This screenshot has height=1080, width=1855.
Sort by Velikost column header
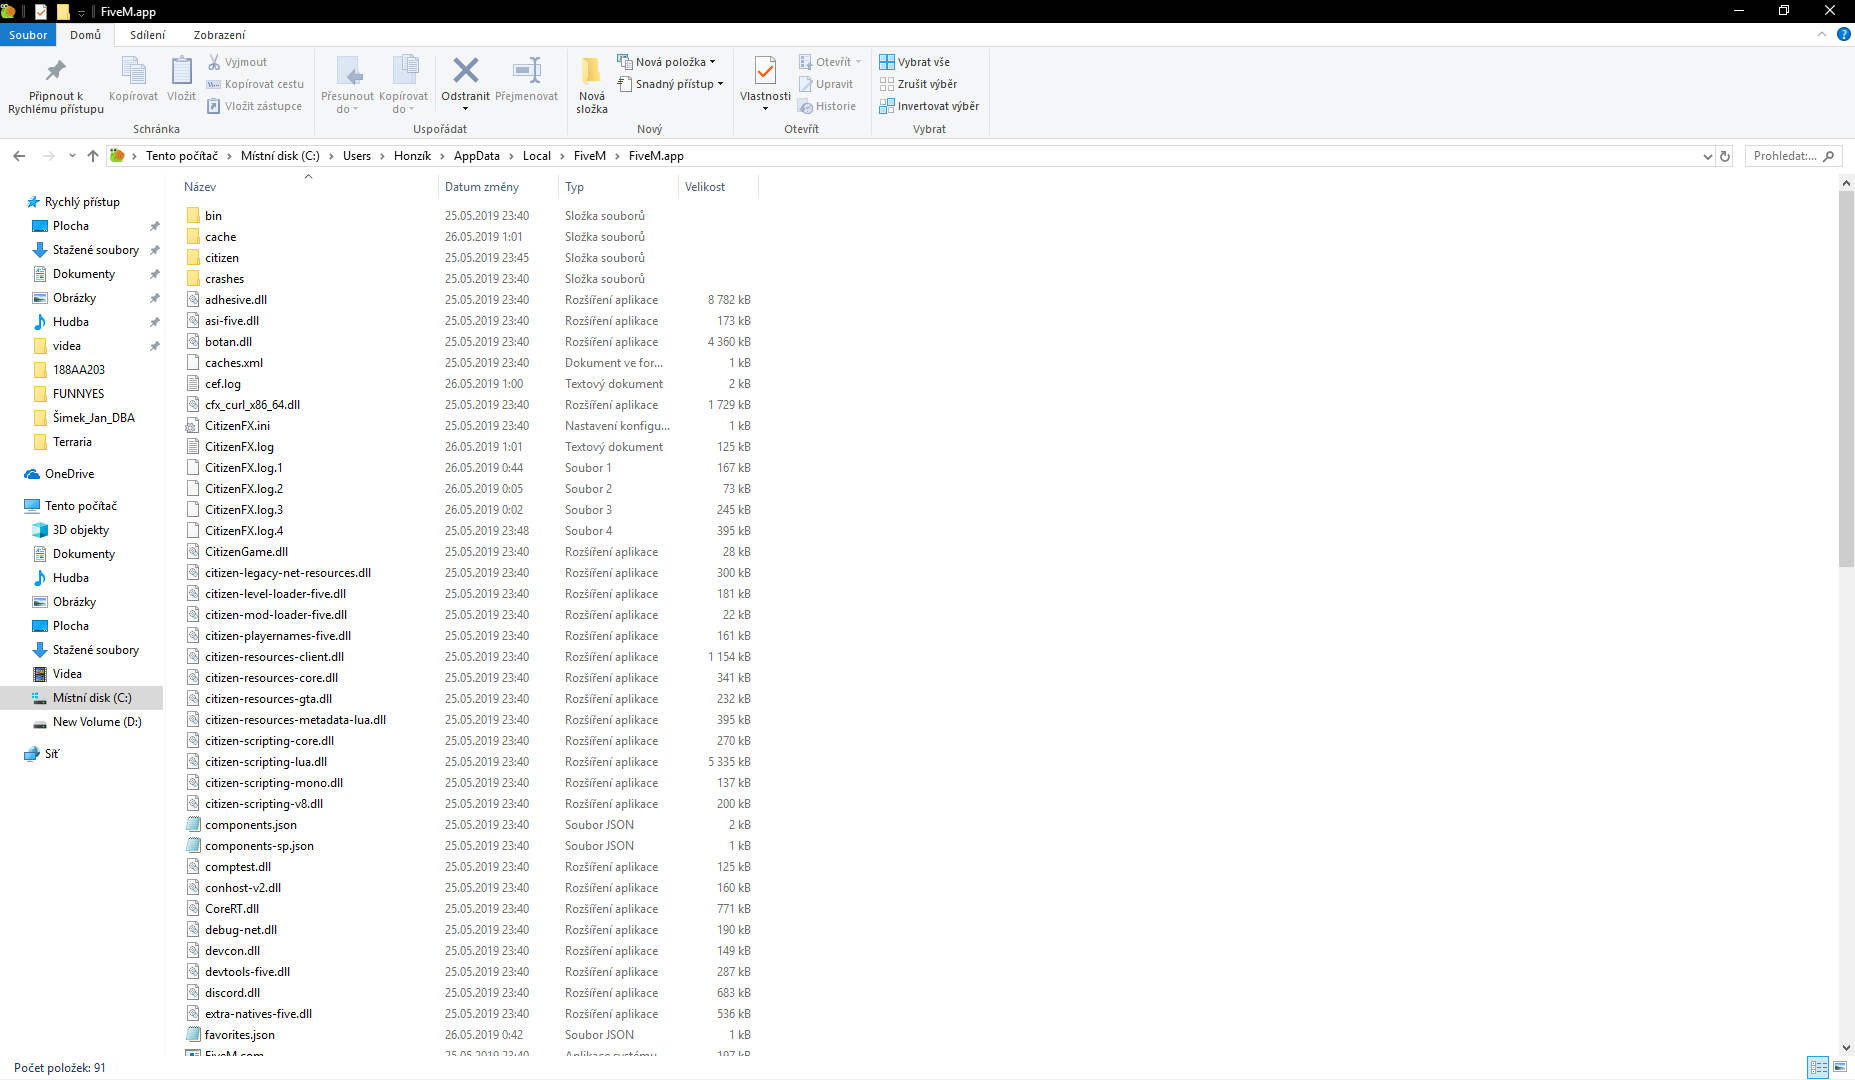[x=705, y=187]
